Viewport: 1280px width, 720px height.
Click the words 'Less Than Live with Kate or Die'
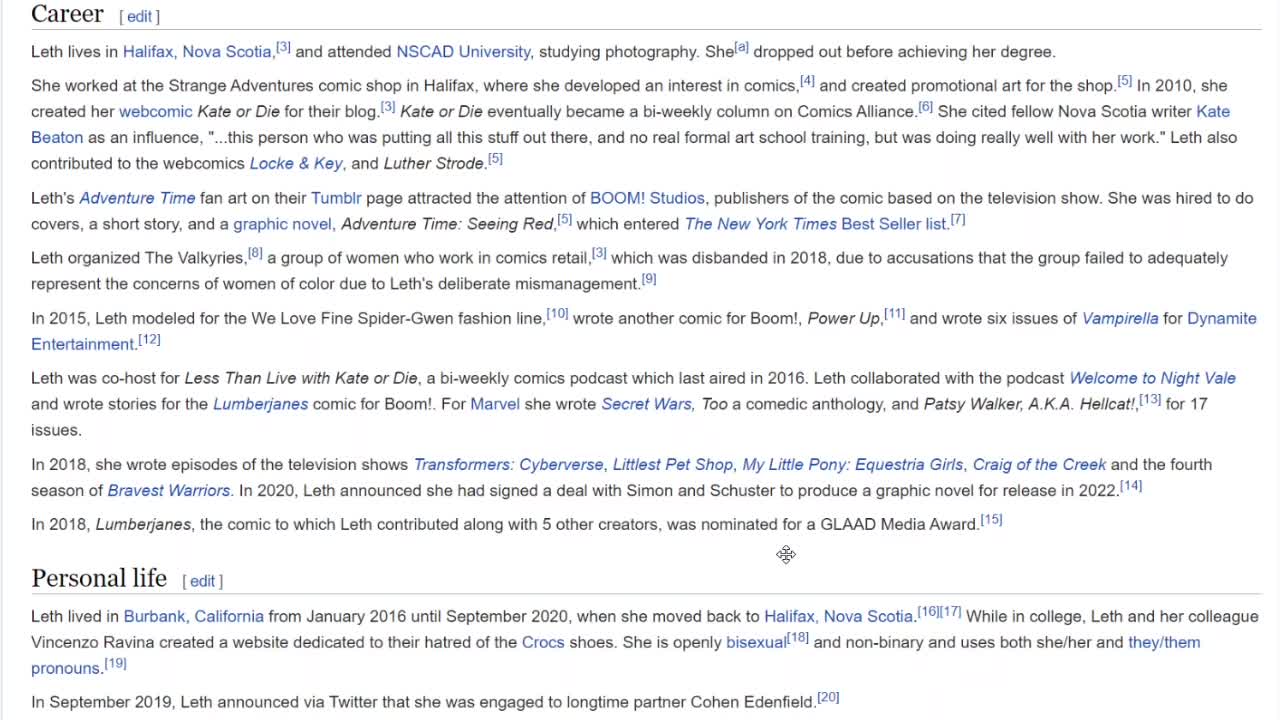[301, 378]
